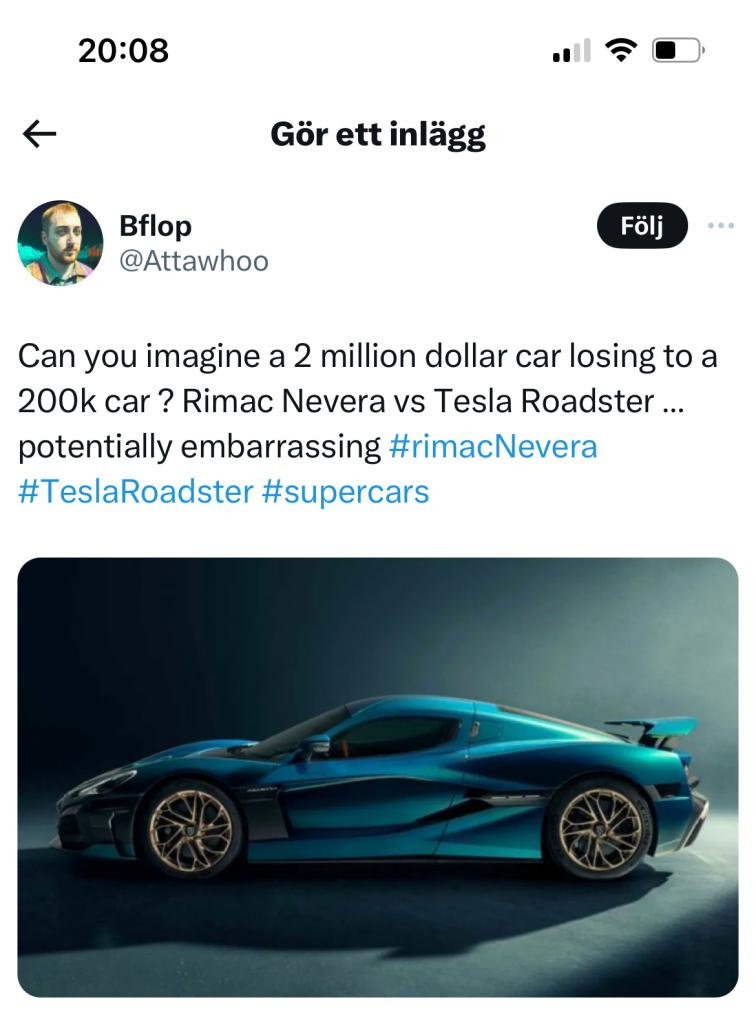
Task: Tap the car's rear gold wheel in photo
Action: [600, 829]
